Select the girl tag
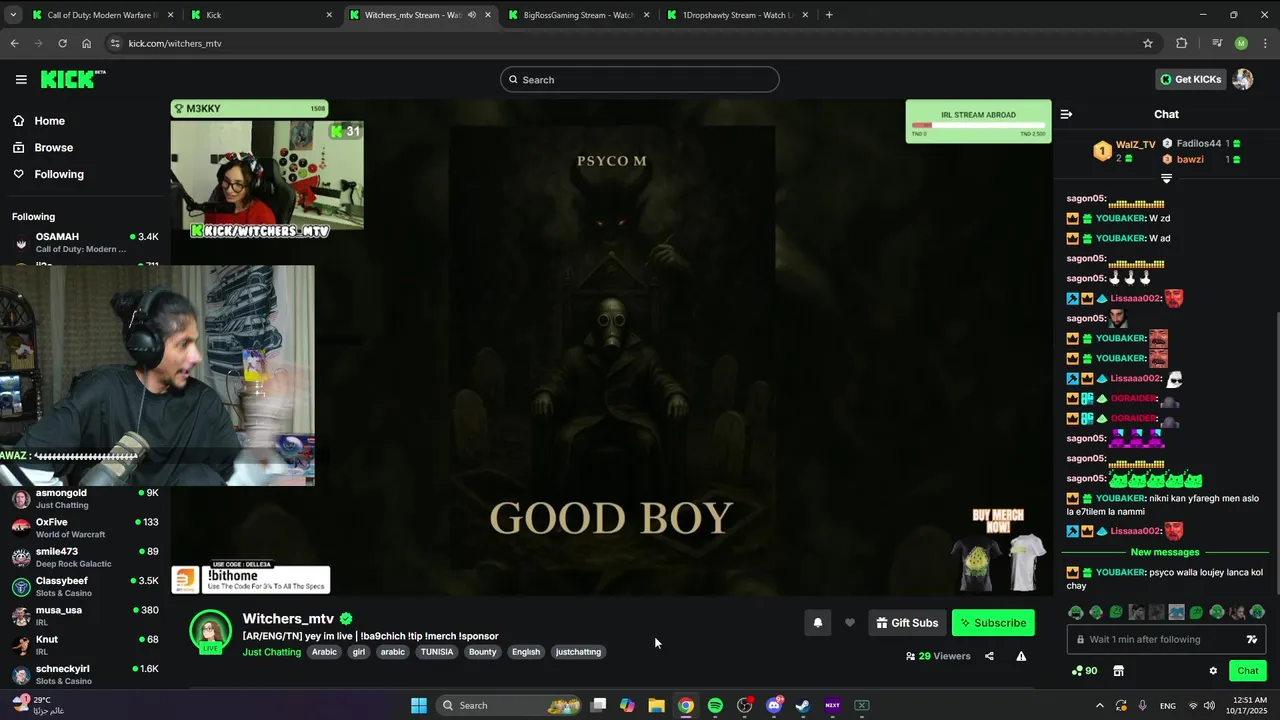The width and height of the screenshot is (1280, 720). 359,652
